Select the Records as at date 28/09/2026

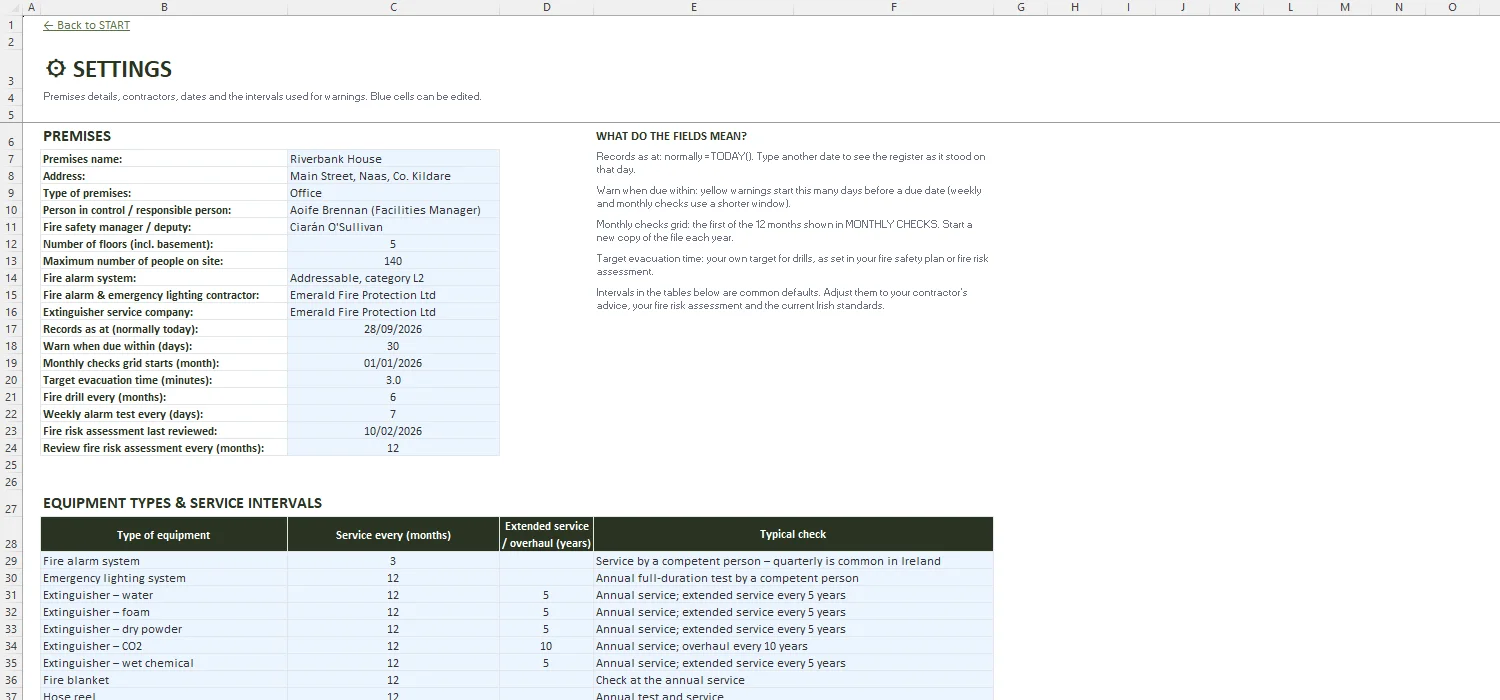(x=393, y=329)
